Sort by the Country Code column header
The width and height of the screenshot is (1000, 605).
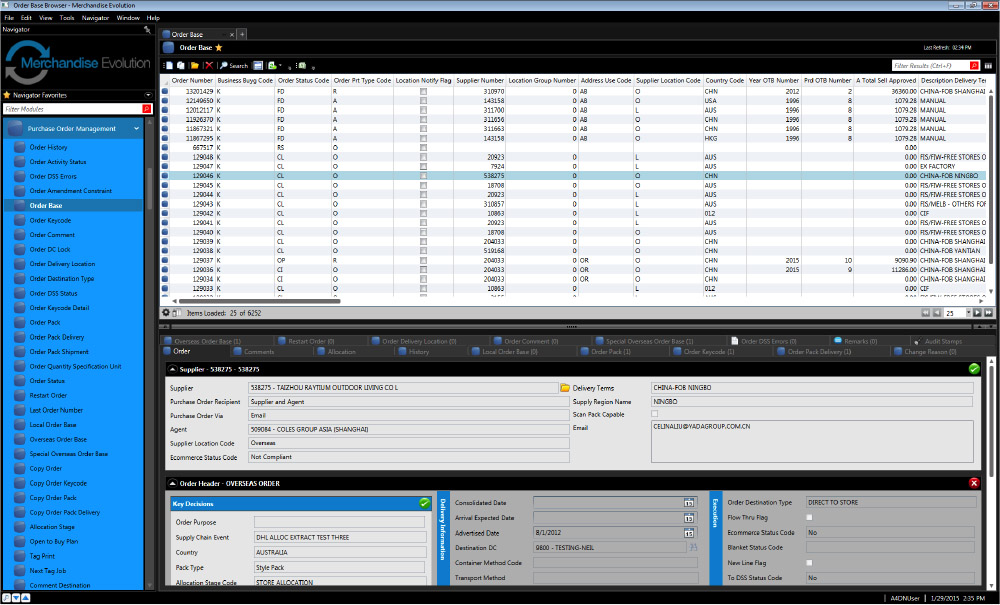(724, 81)
